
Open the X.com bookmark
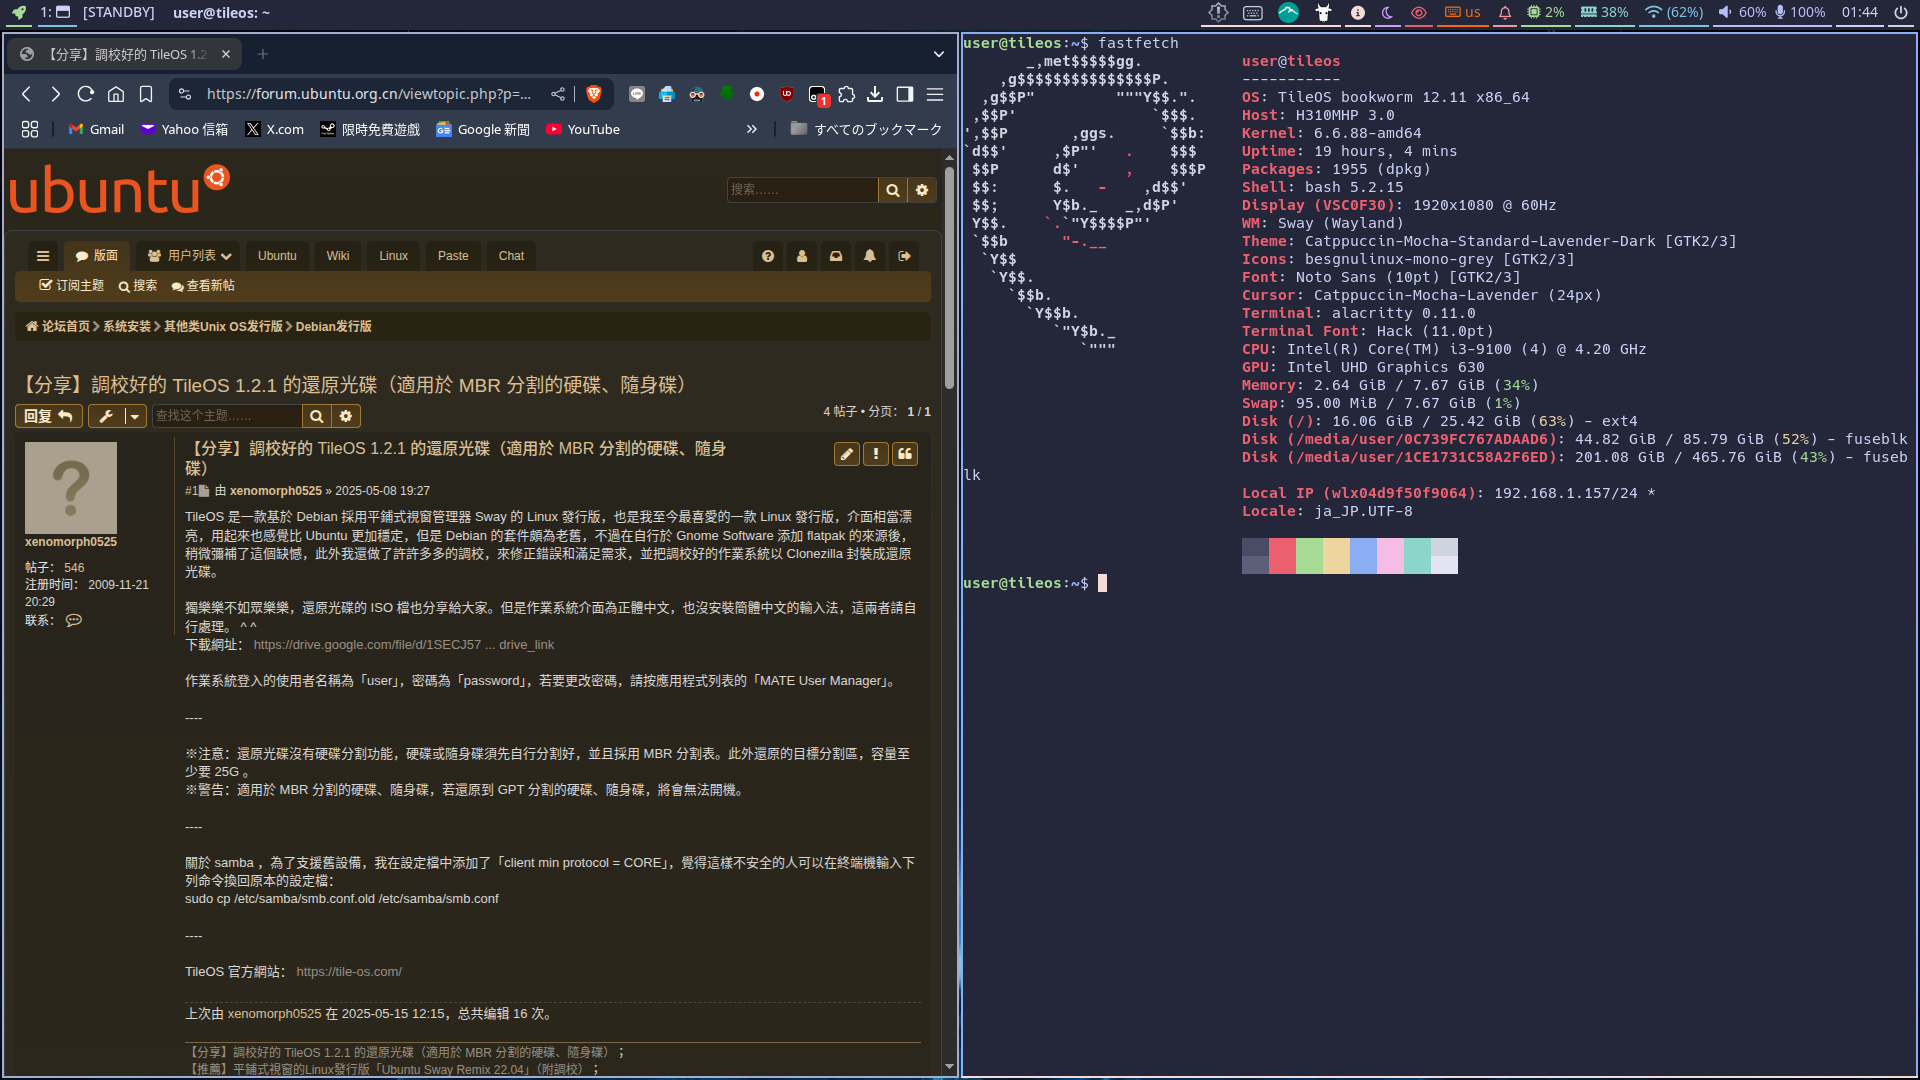[275, 129]
